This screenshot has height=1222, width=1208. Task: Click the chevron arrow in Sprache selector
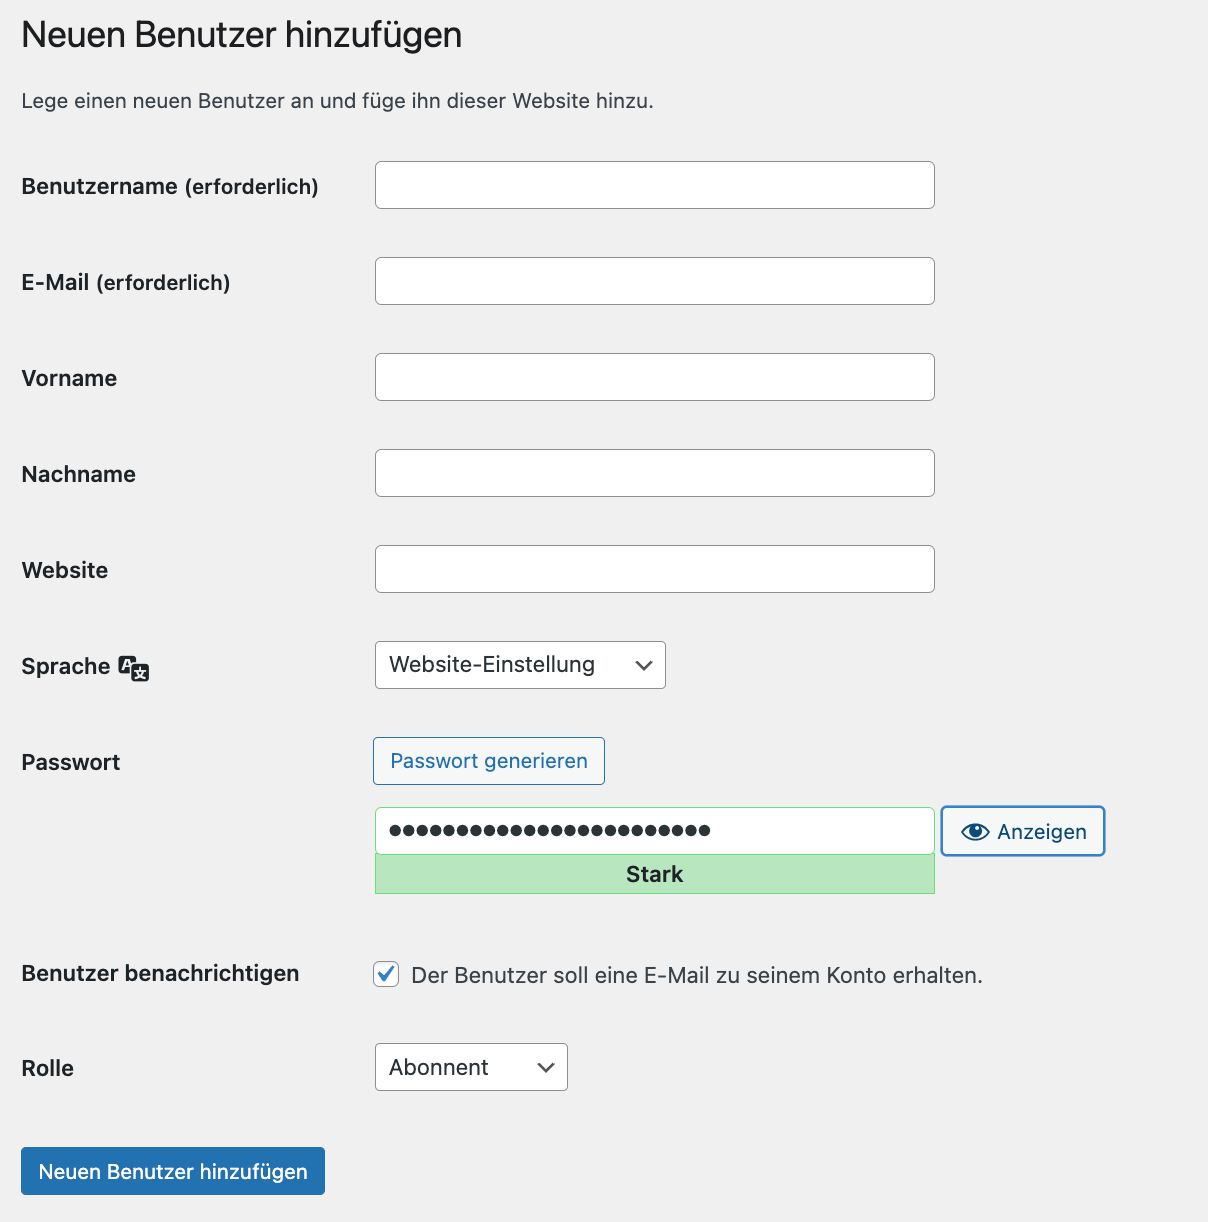coord(644,665)
